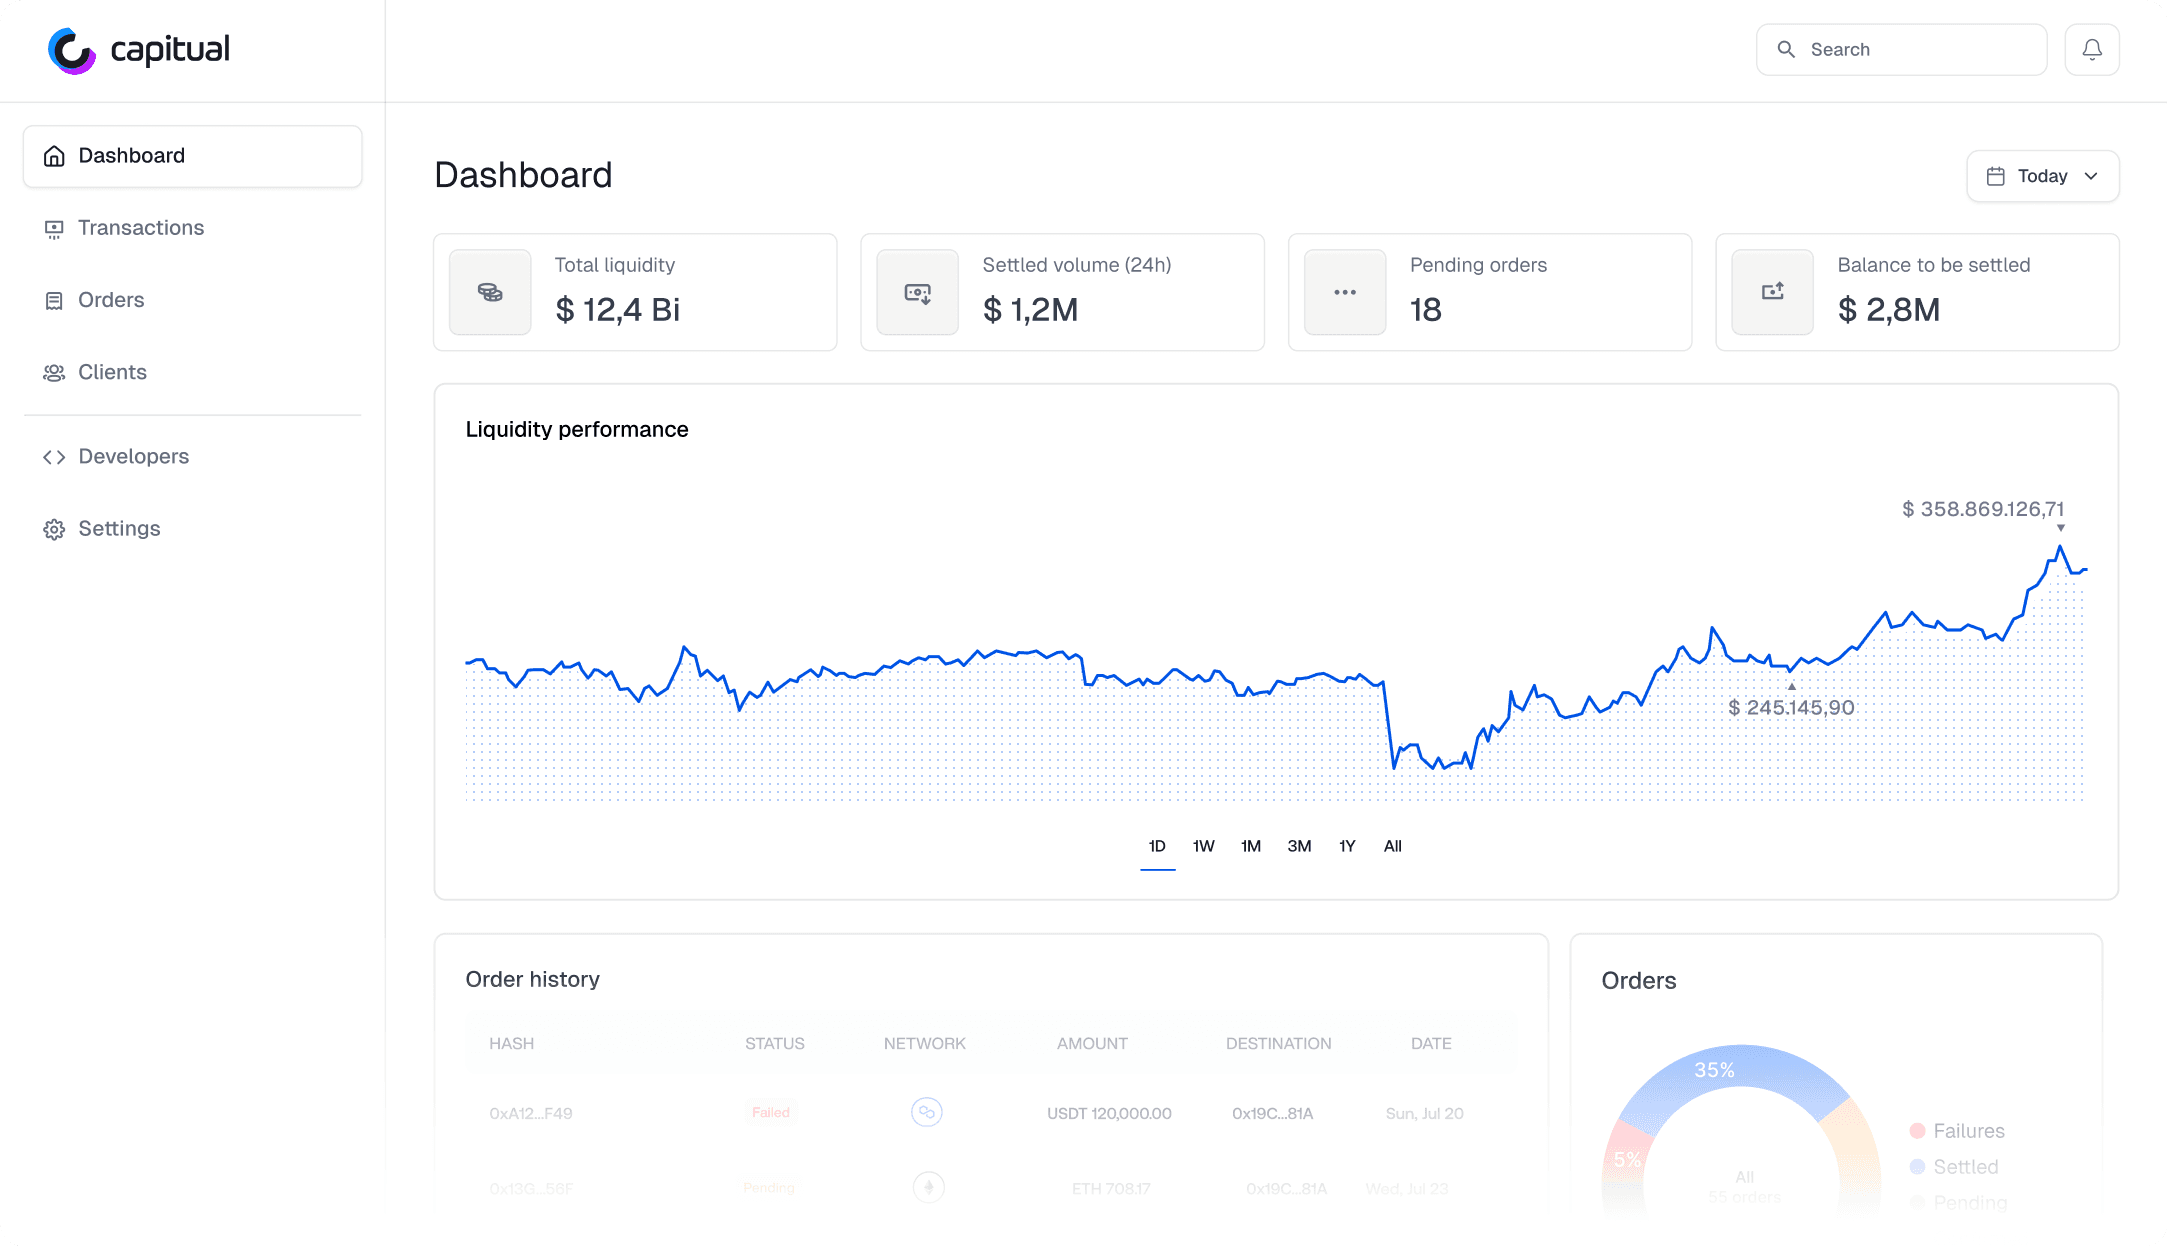Open the Today date range dropdown

pyautogui.click(x=2042, y=176)
